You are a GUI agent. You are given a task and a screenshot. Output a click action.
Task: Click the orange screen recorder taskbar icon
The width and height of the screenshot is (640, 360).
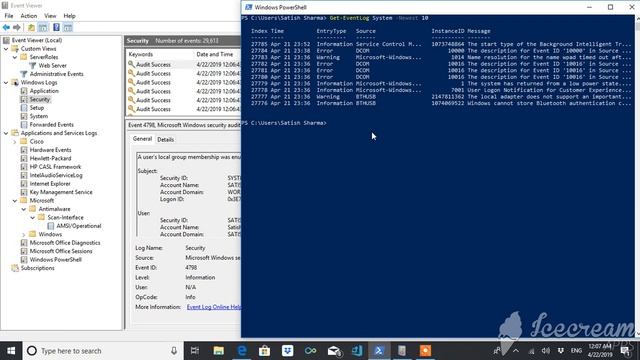(x=425, y=351)
